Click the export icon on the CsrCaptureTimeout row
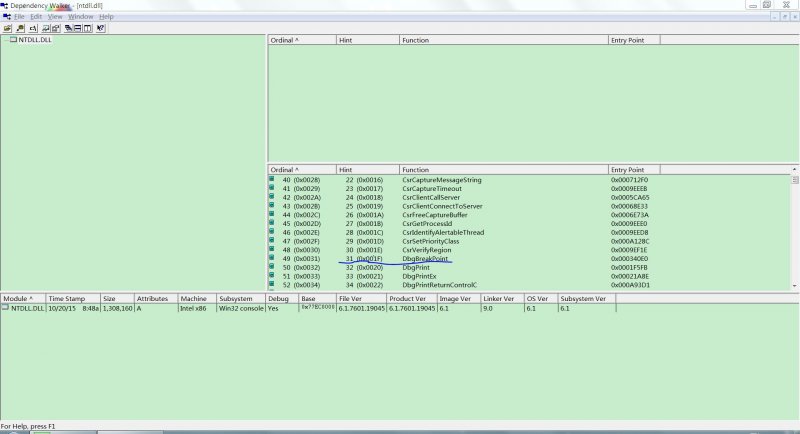The image size is (800, 434). pos(271,188)
